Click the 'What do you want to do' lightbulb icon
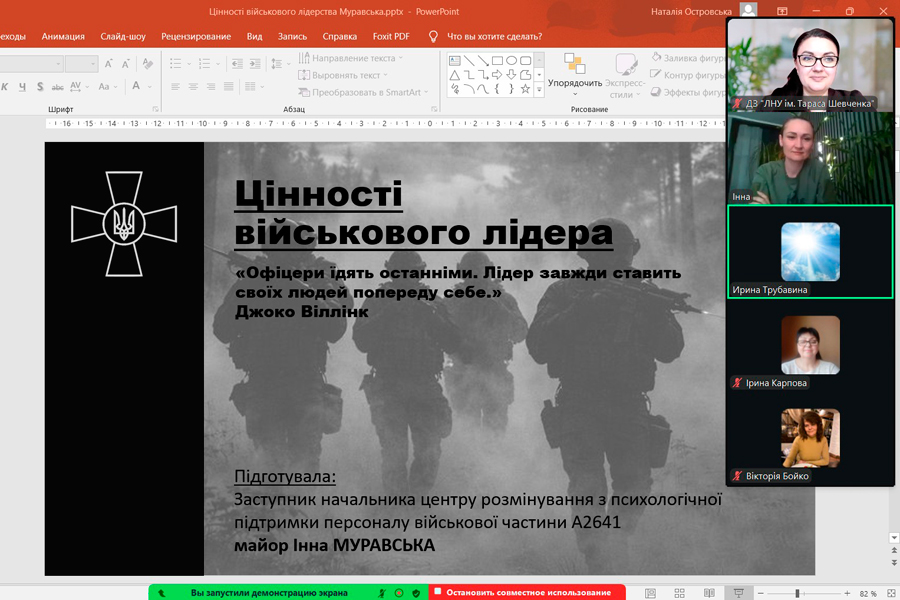The image size is (900, 600). point(433,36)
